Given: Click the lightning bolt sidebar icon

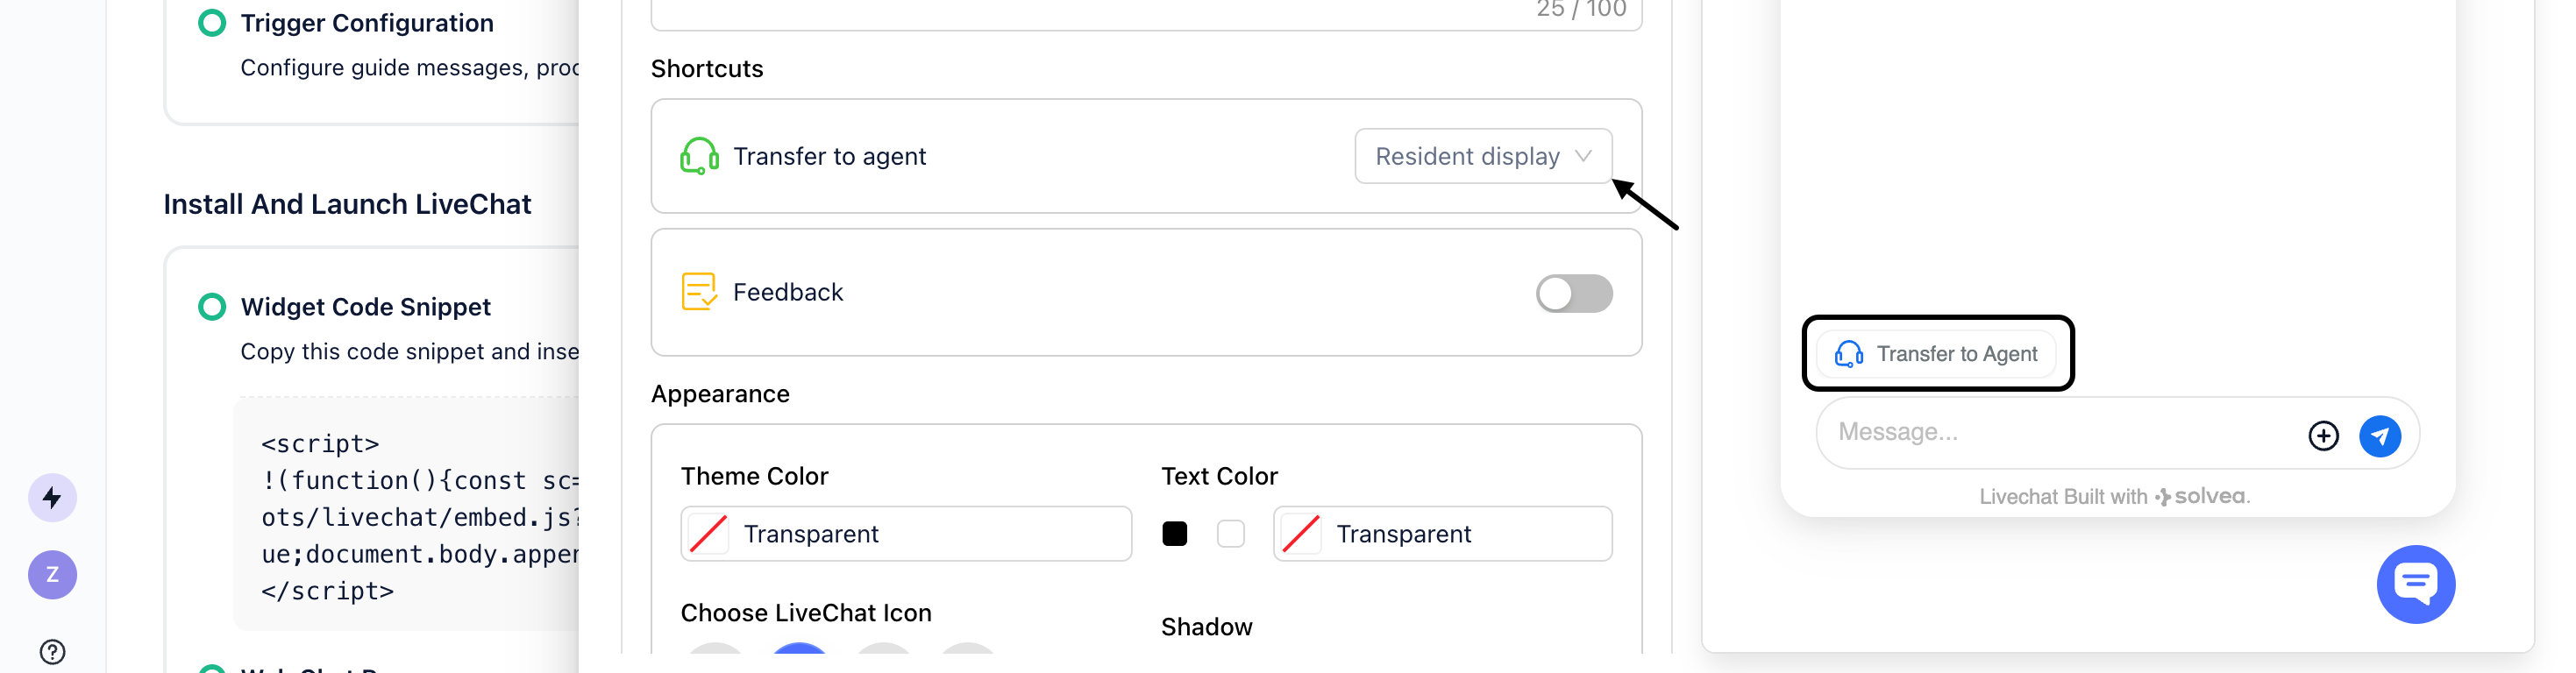Looking at the screenshot, I should 52,497.
